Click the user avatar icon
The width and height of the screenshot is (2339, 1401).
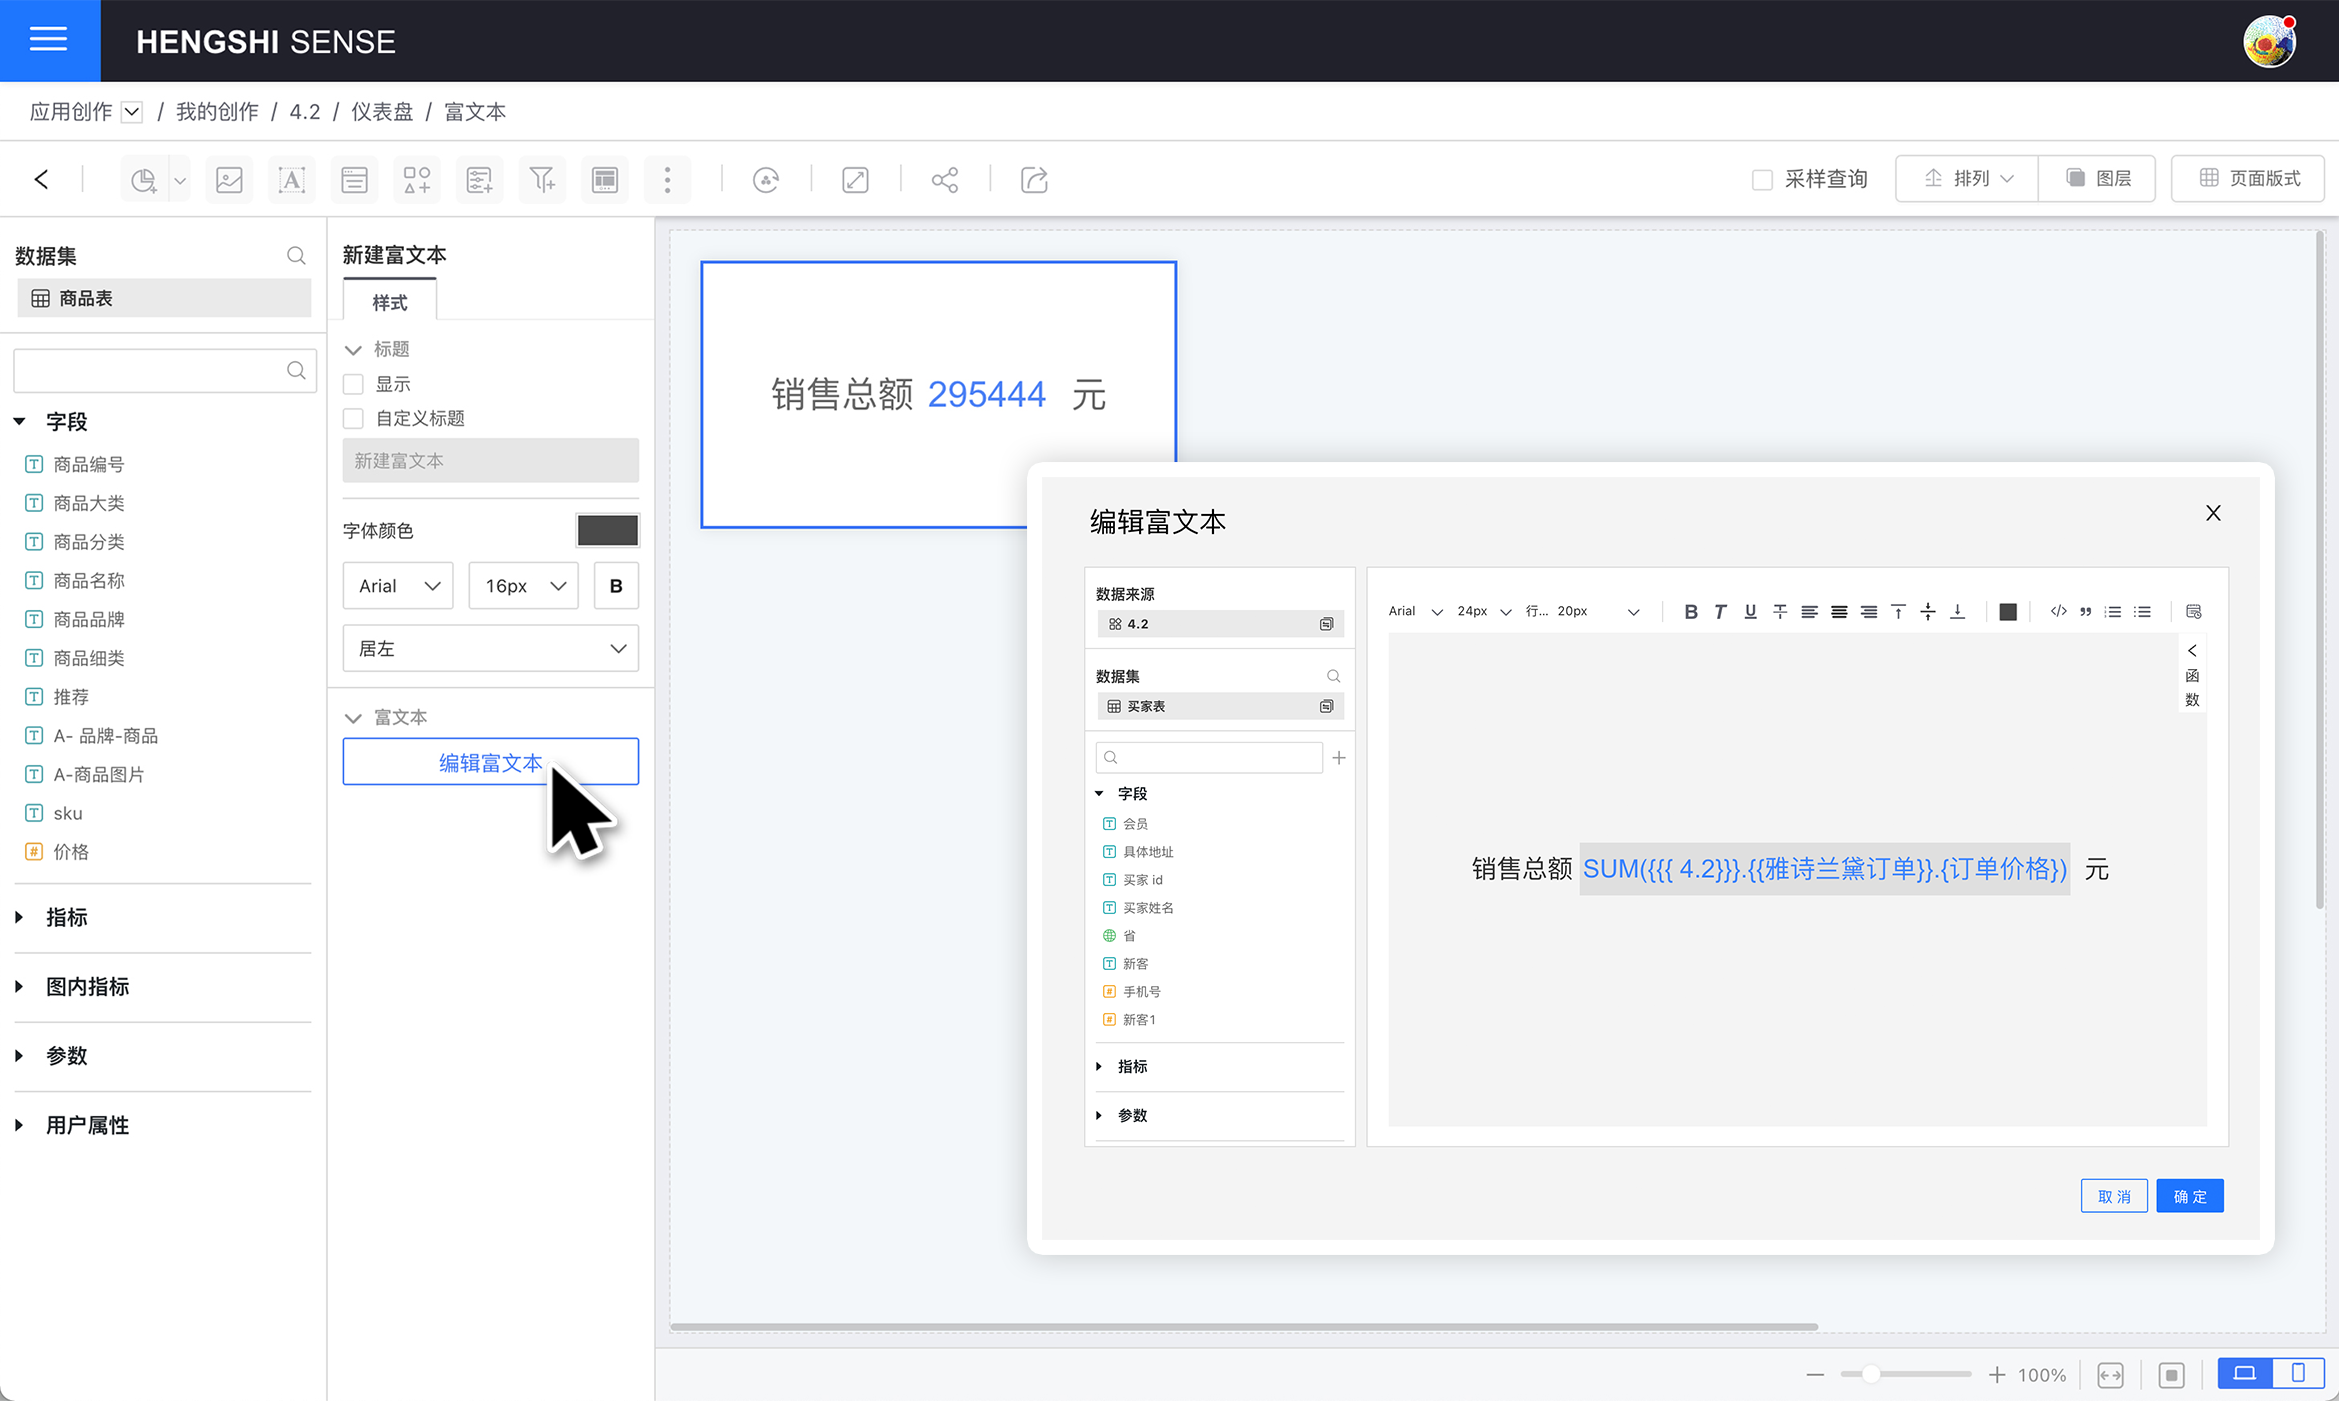click(x=2269, y=41)
